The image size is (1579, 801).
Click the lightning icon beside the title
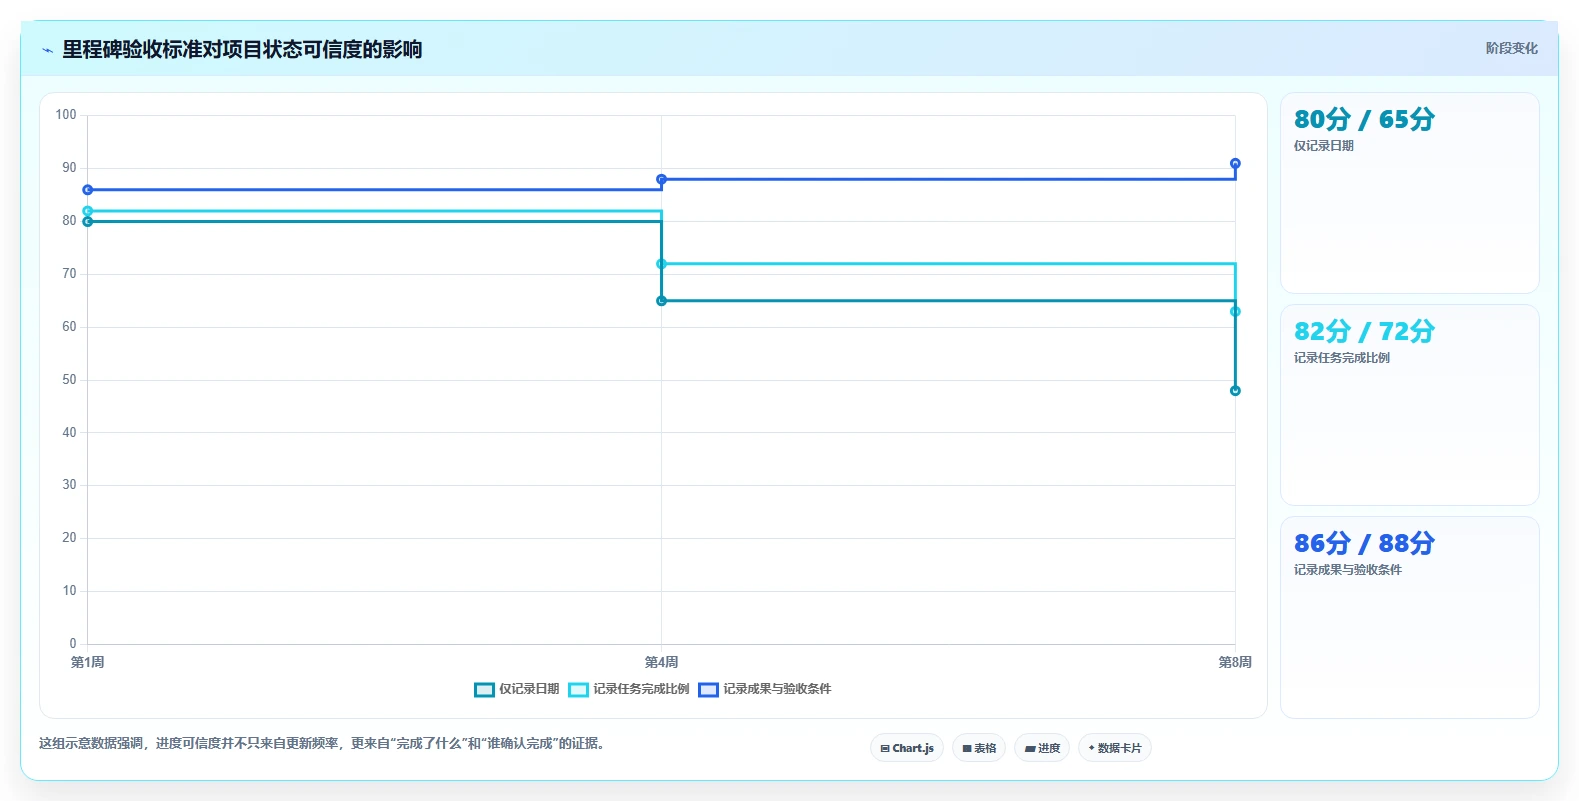coord(47,50)
